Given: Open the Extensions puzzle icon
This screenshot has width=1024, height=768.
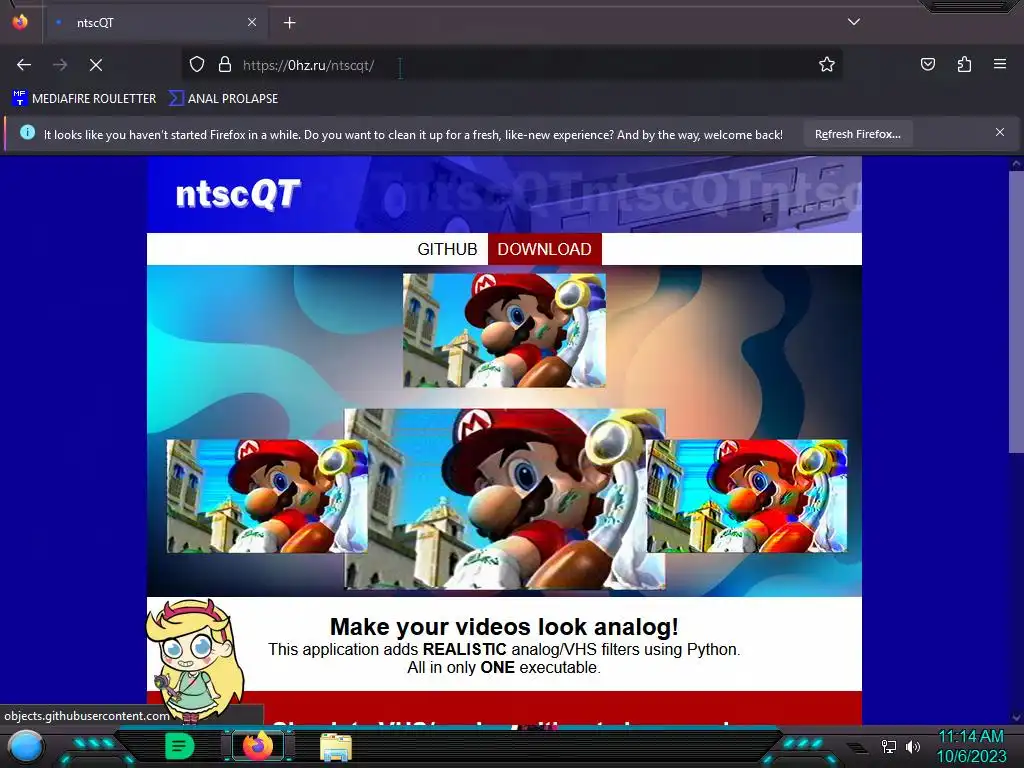Looking at the screenshot, I should [x=964, y=64].
